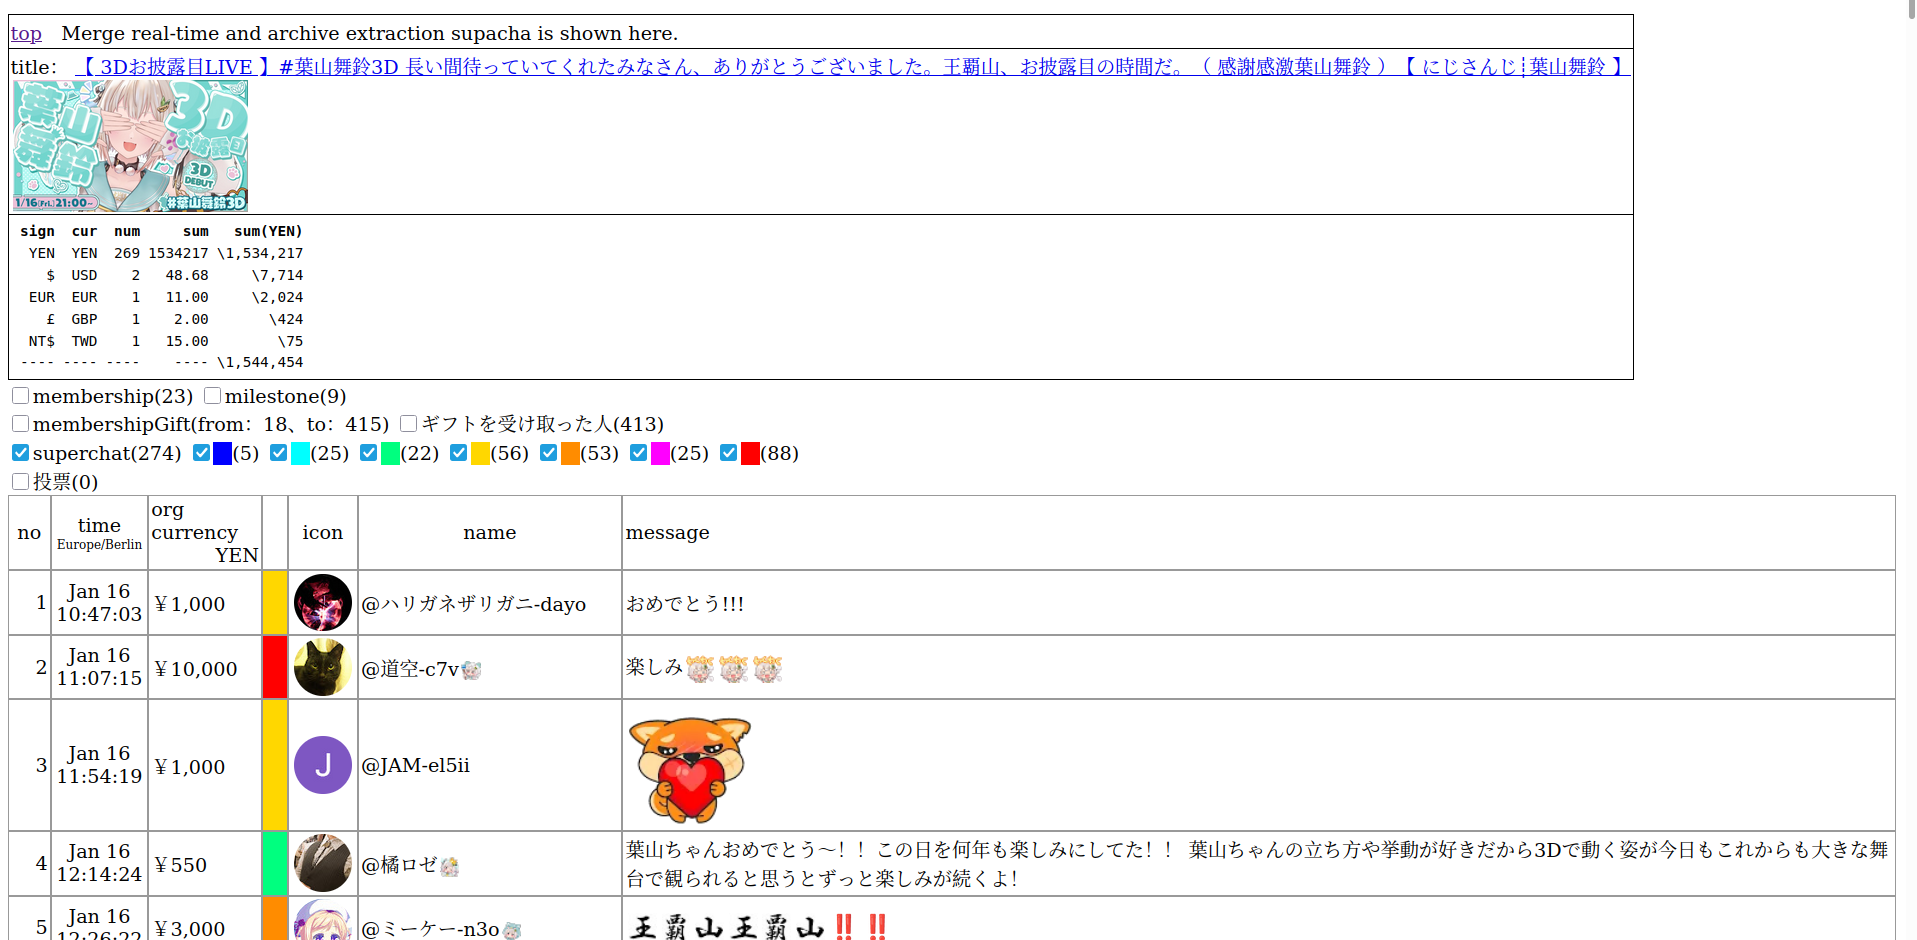Uncheck the yellow (56) superchat checkbox
The width and height of the screenshot is (1917, 940).
(x=459, y=453)
